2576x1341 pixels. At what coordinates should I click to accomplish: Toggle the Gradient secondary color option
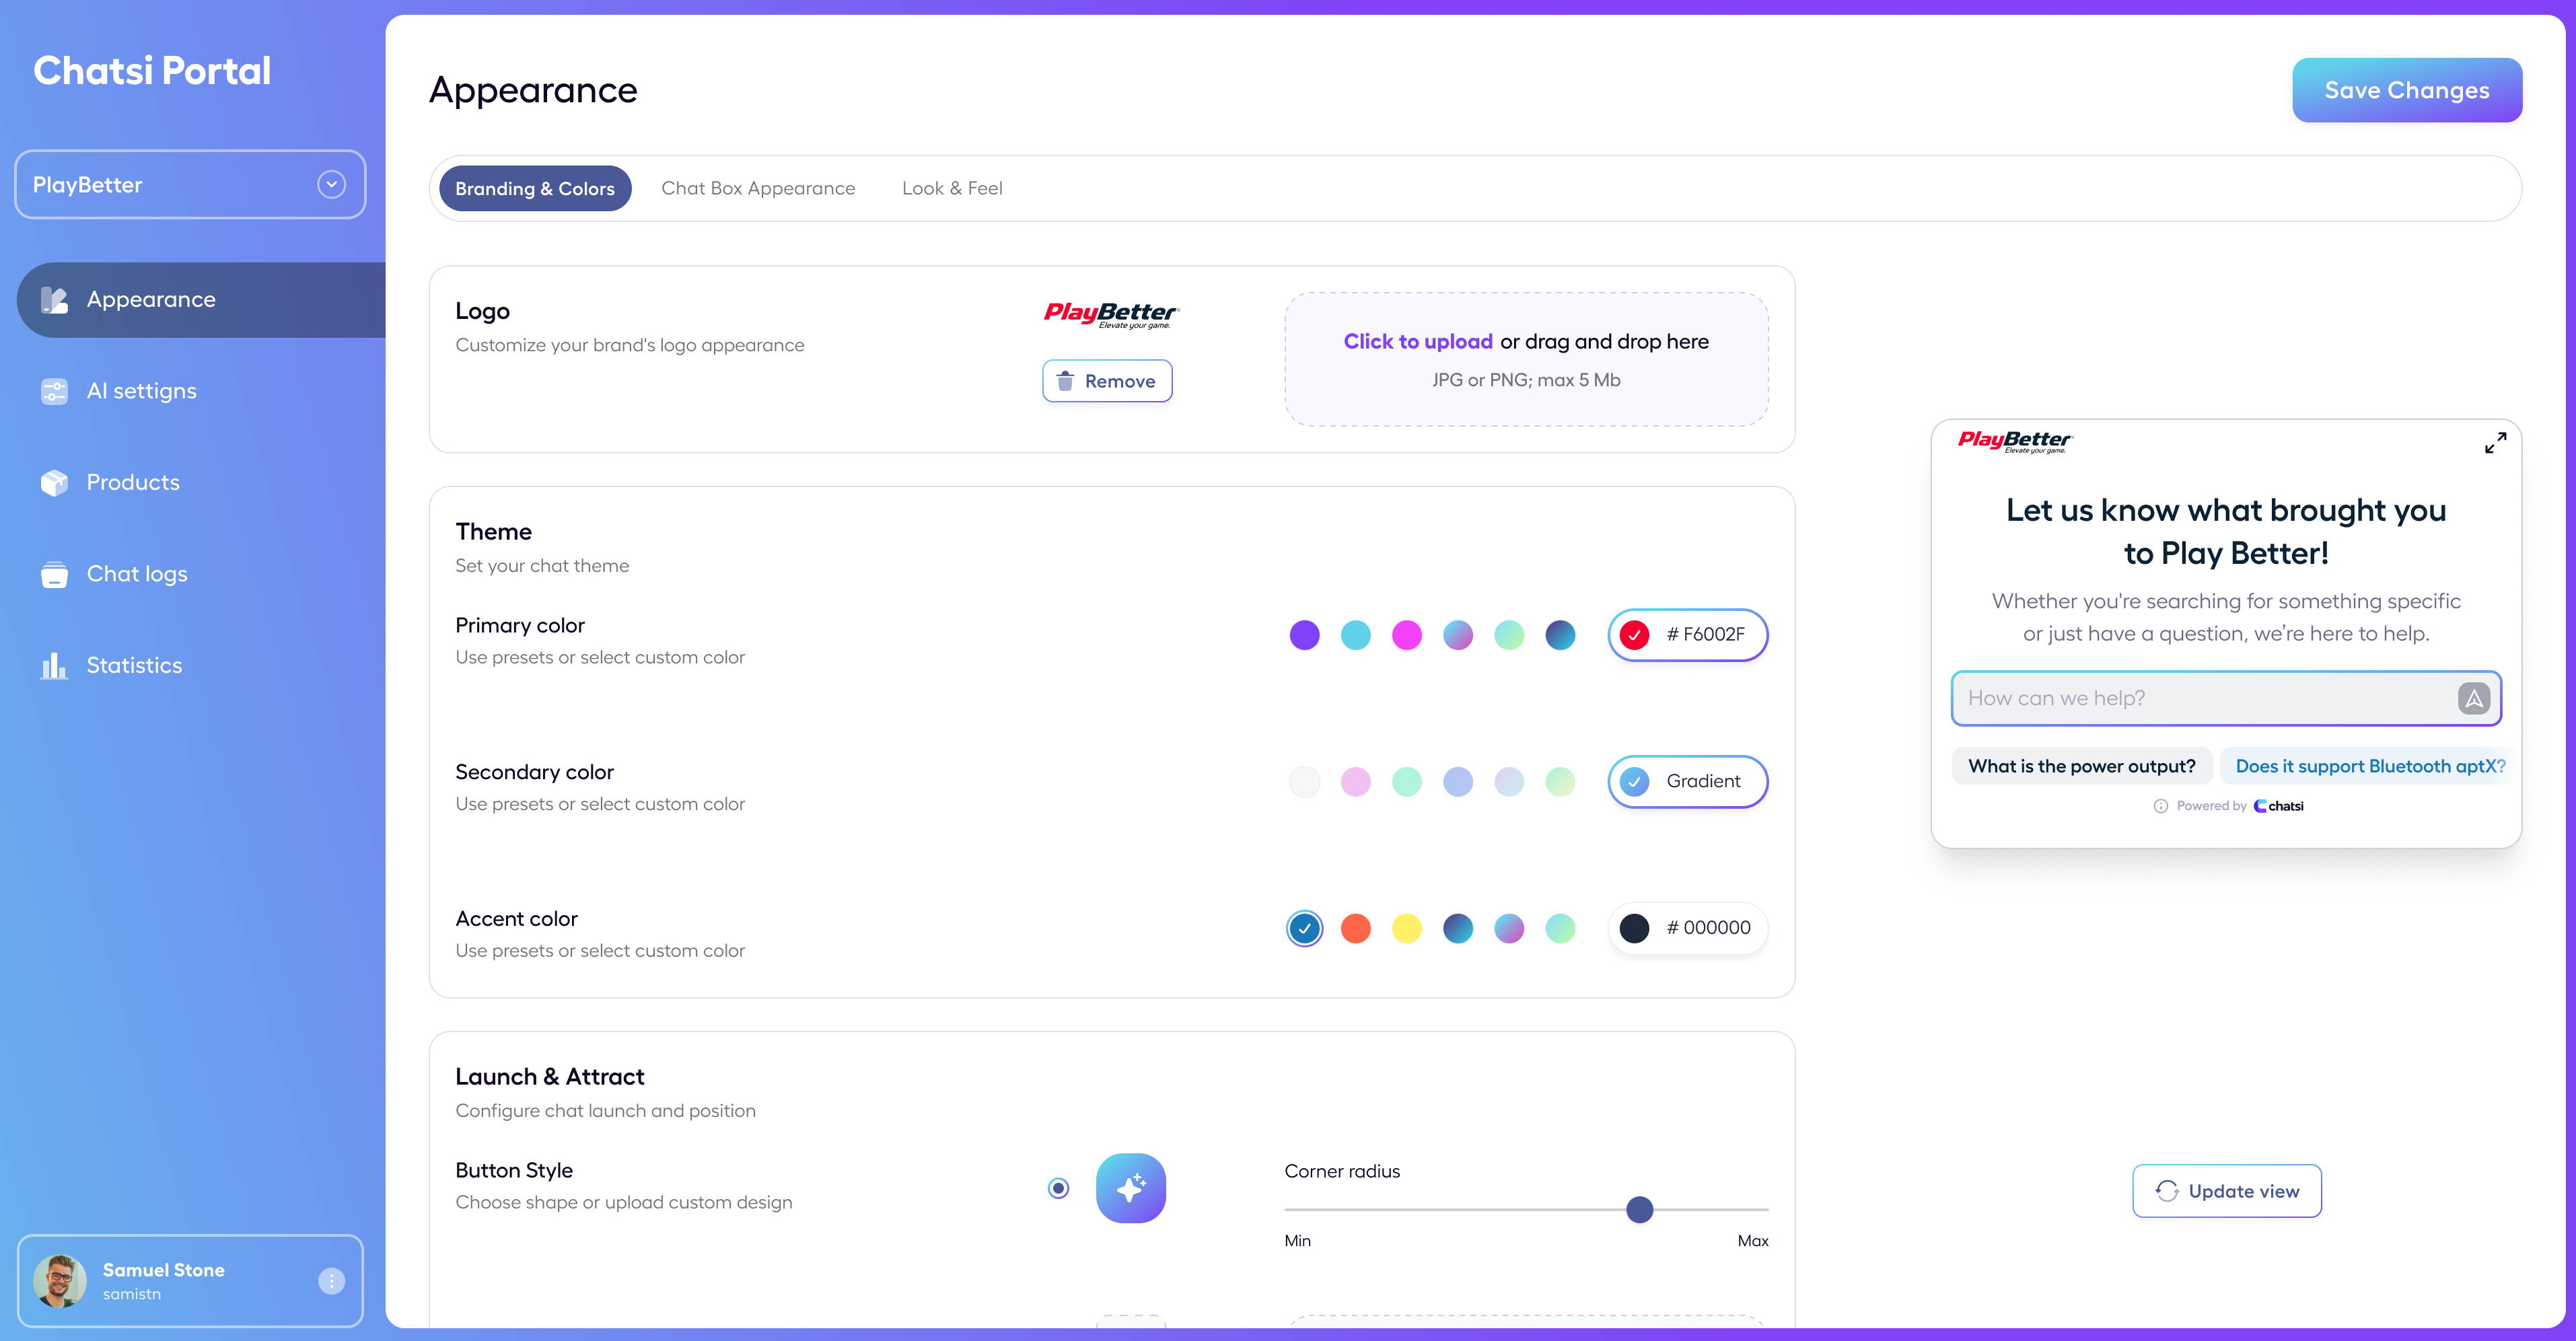coord(1688,781)
